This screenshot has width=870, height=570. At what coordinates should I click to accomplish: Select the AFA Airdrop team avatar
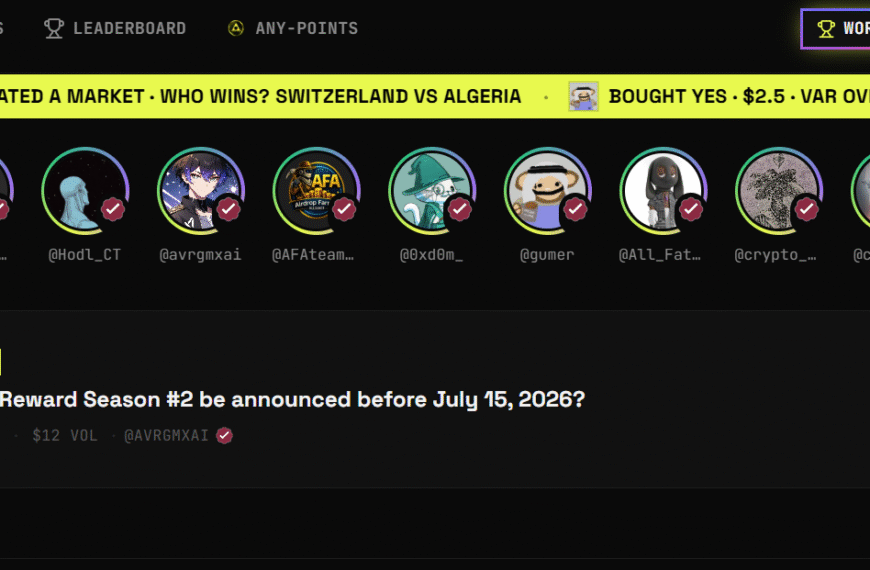pyautogui.click(x=316, y=191)
